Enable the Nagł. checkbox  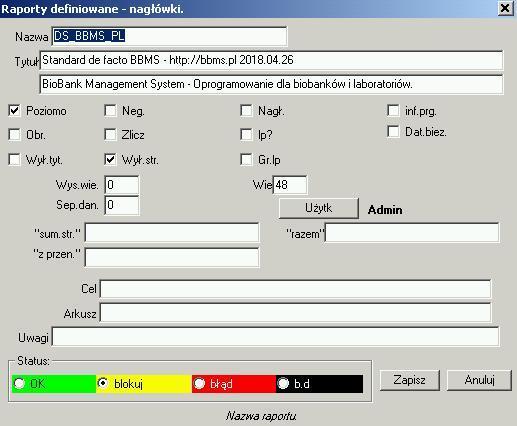click(x=246, y=111)
